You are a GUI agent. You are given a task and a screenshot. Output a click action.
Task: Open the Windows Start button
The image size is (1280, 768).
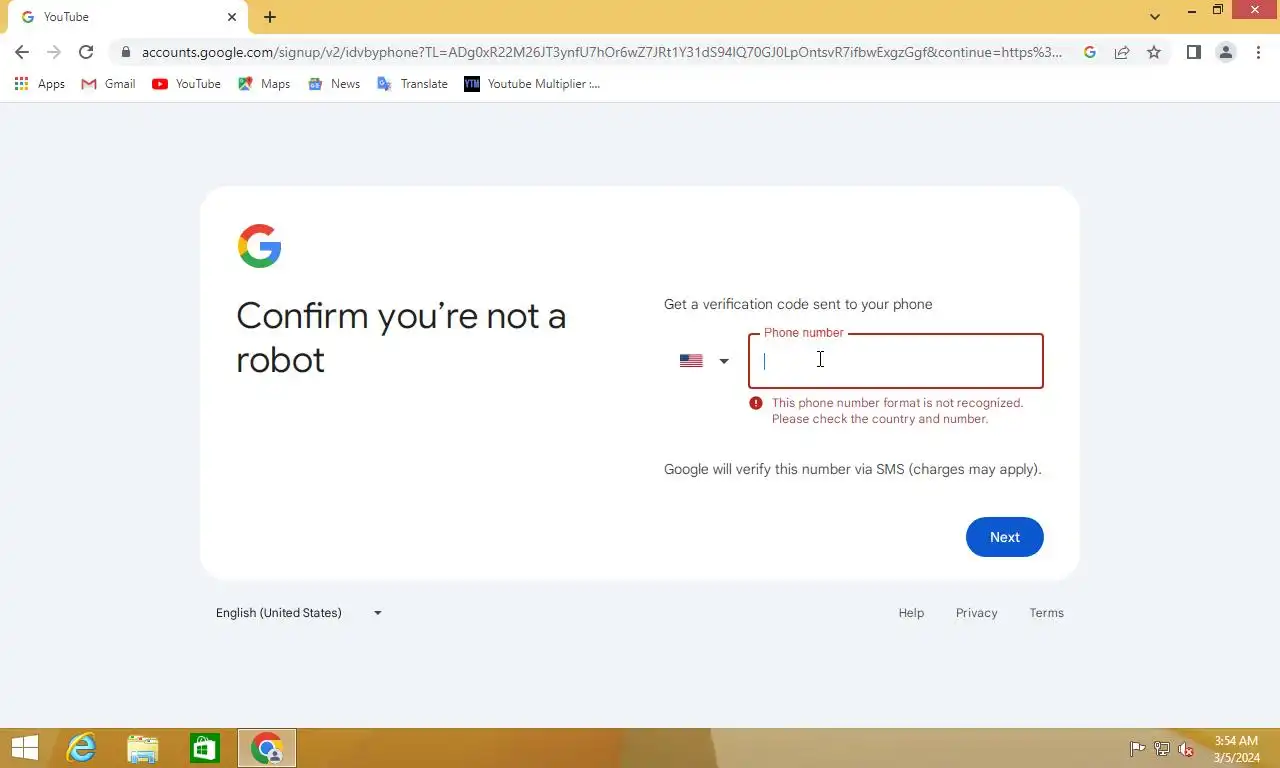point(24,748)
